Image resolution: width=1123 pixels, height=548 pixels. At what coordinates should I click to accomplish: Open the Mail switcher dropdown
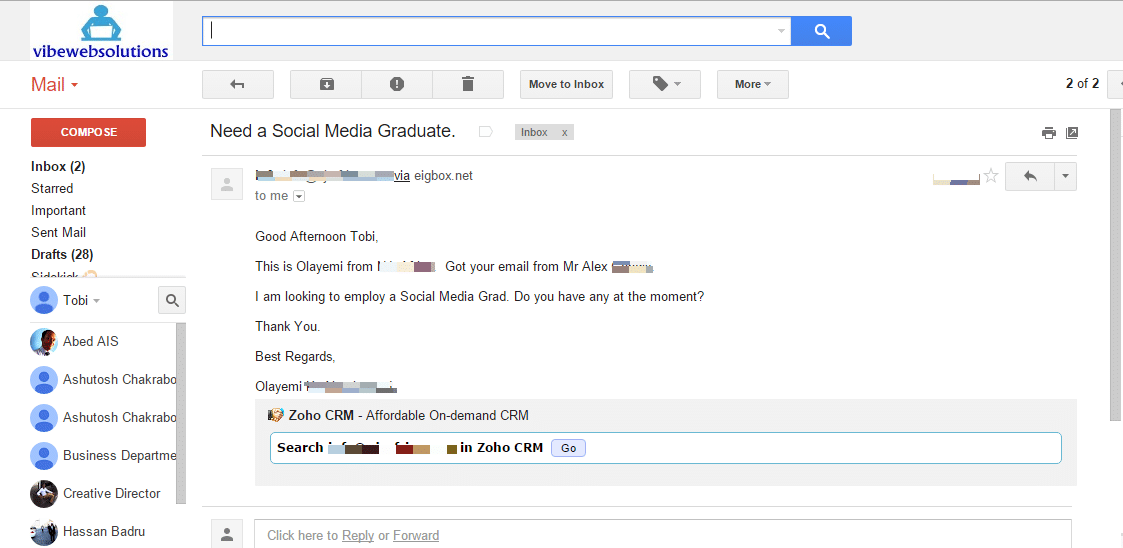(54, 85)
